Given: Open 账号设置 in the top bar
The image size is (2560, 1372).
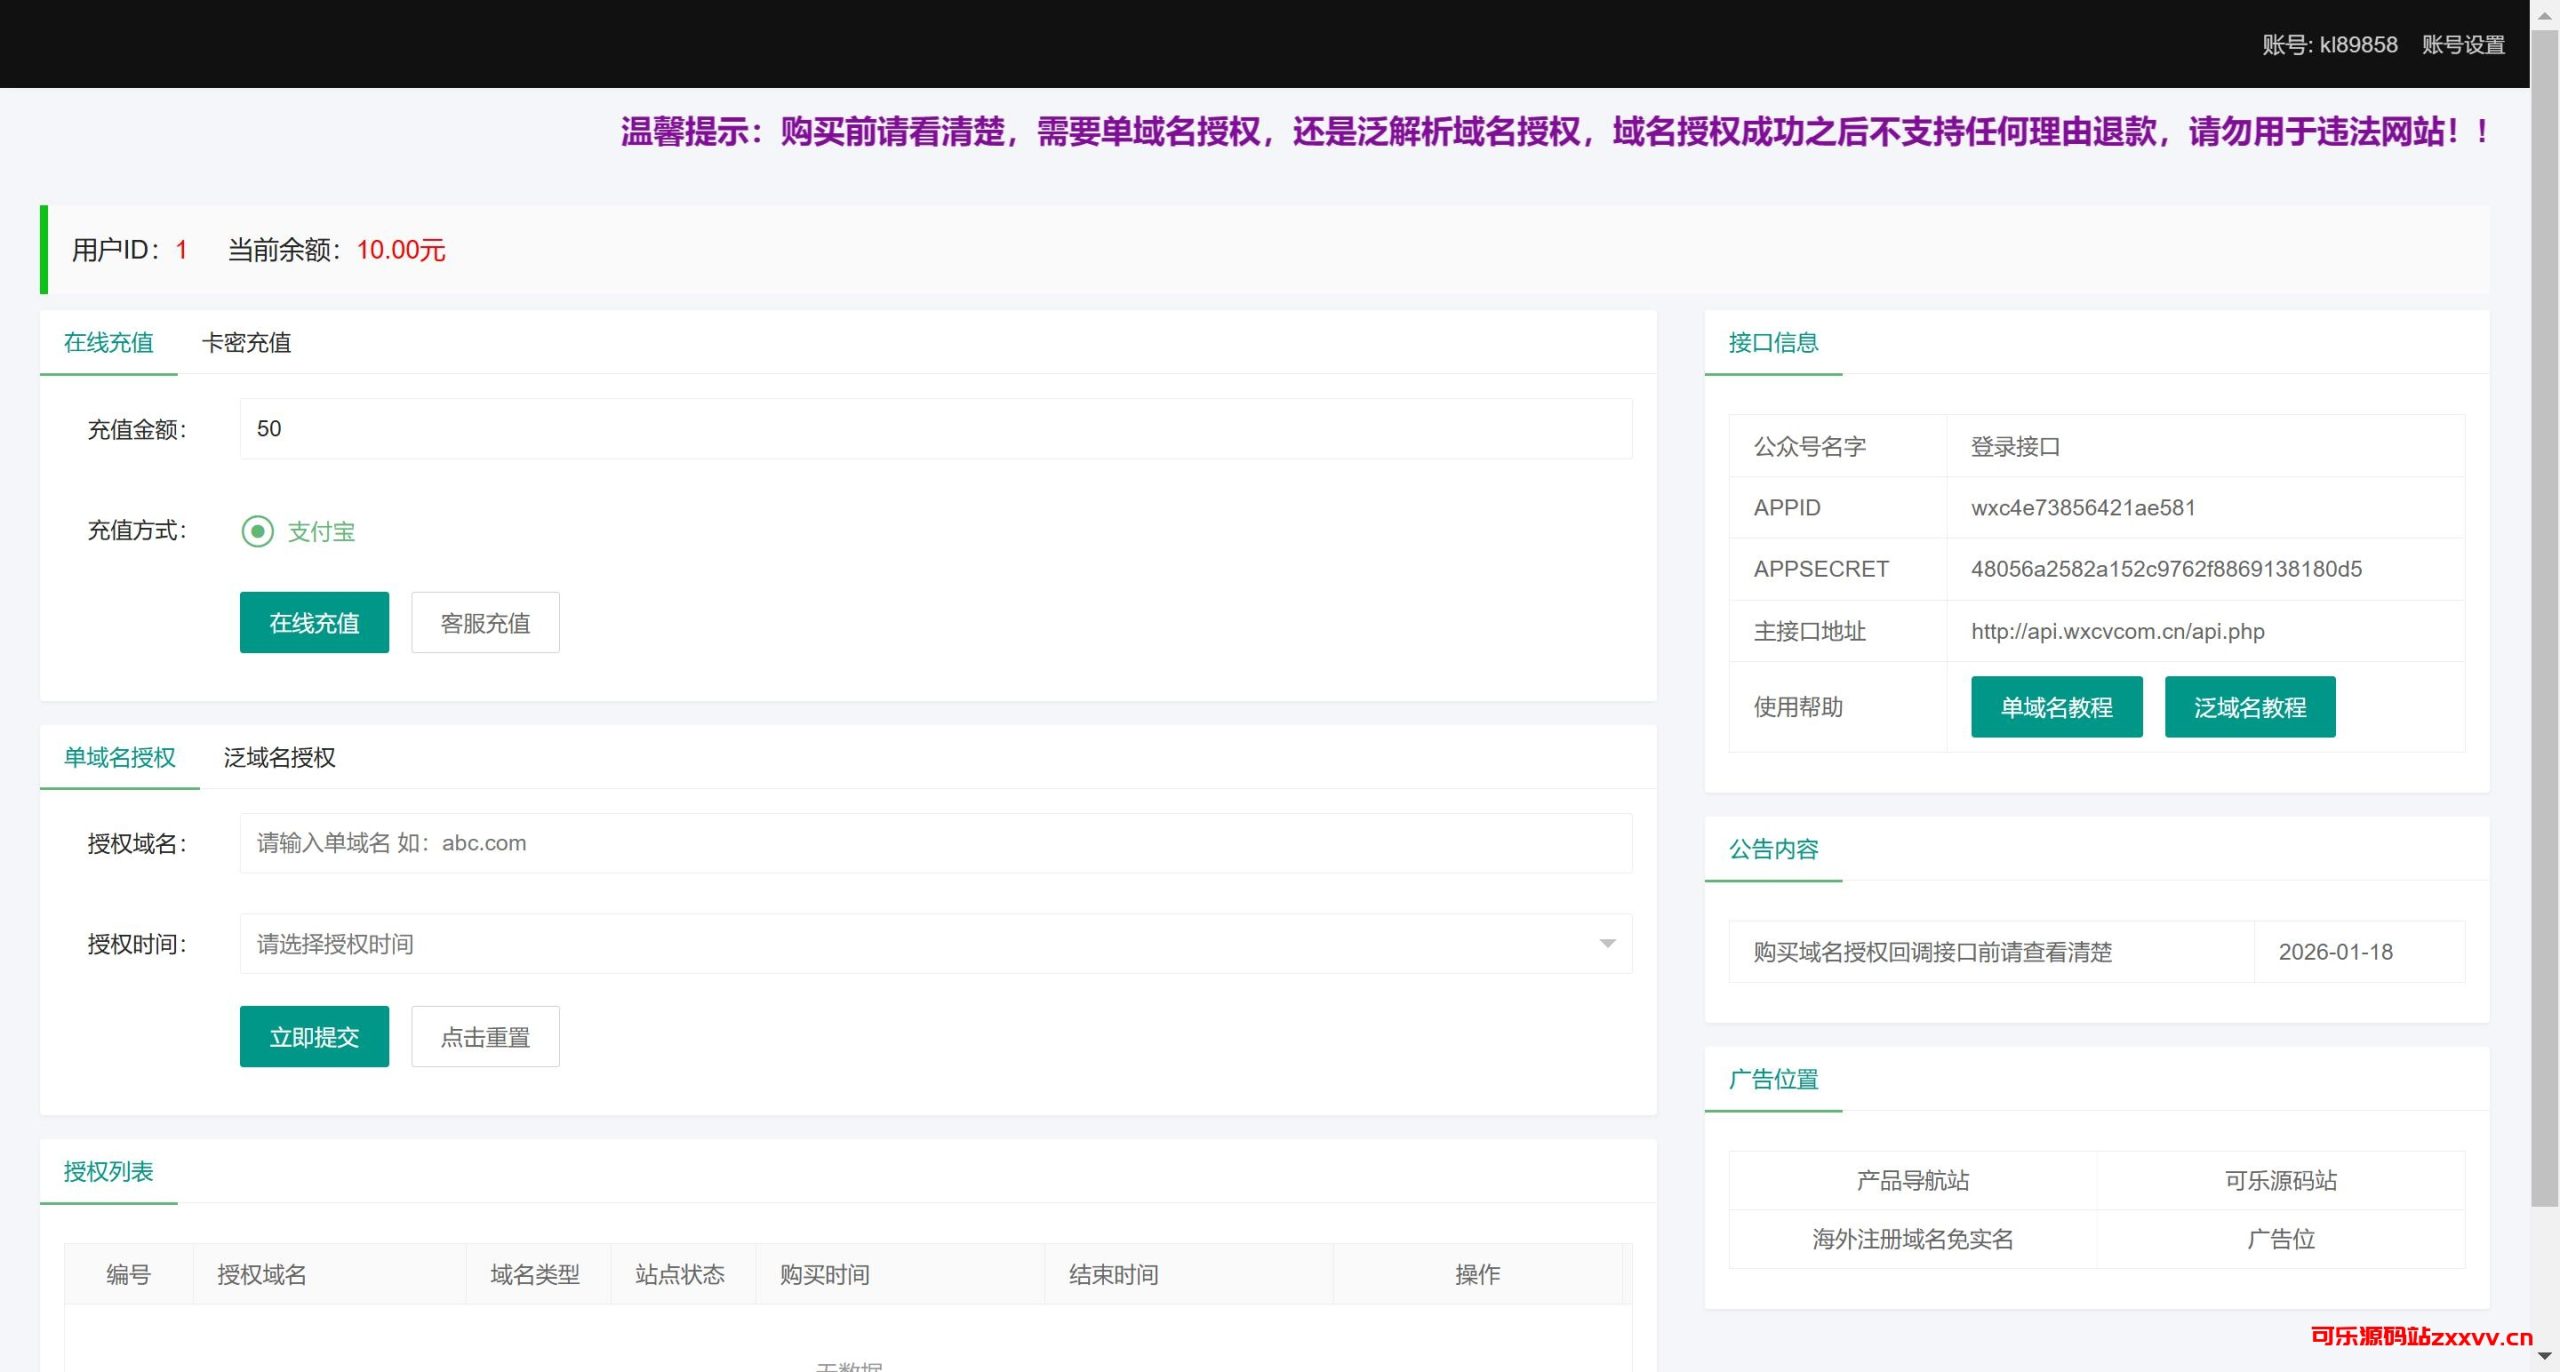Looking at the screenshot, I should 2462,45.
